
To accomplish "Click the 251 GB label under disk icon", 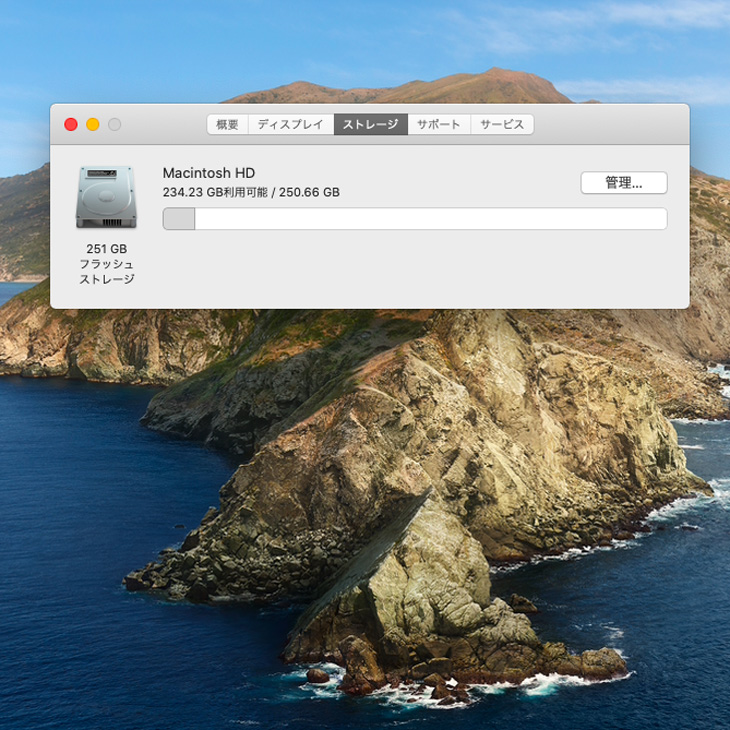I will pyautogui.click(x=106, y=248).
